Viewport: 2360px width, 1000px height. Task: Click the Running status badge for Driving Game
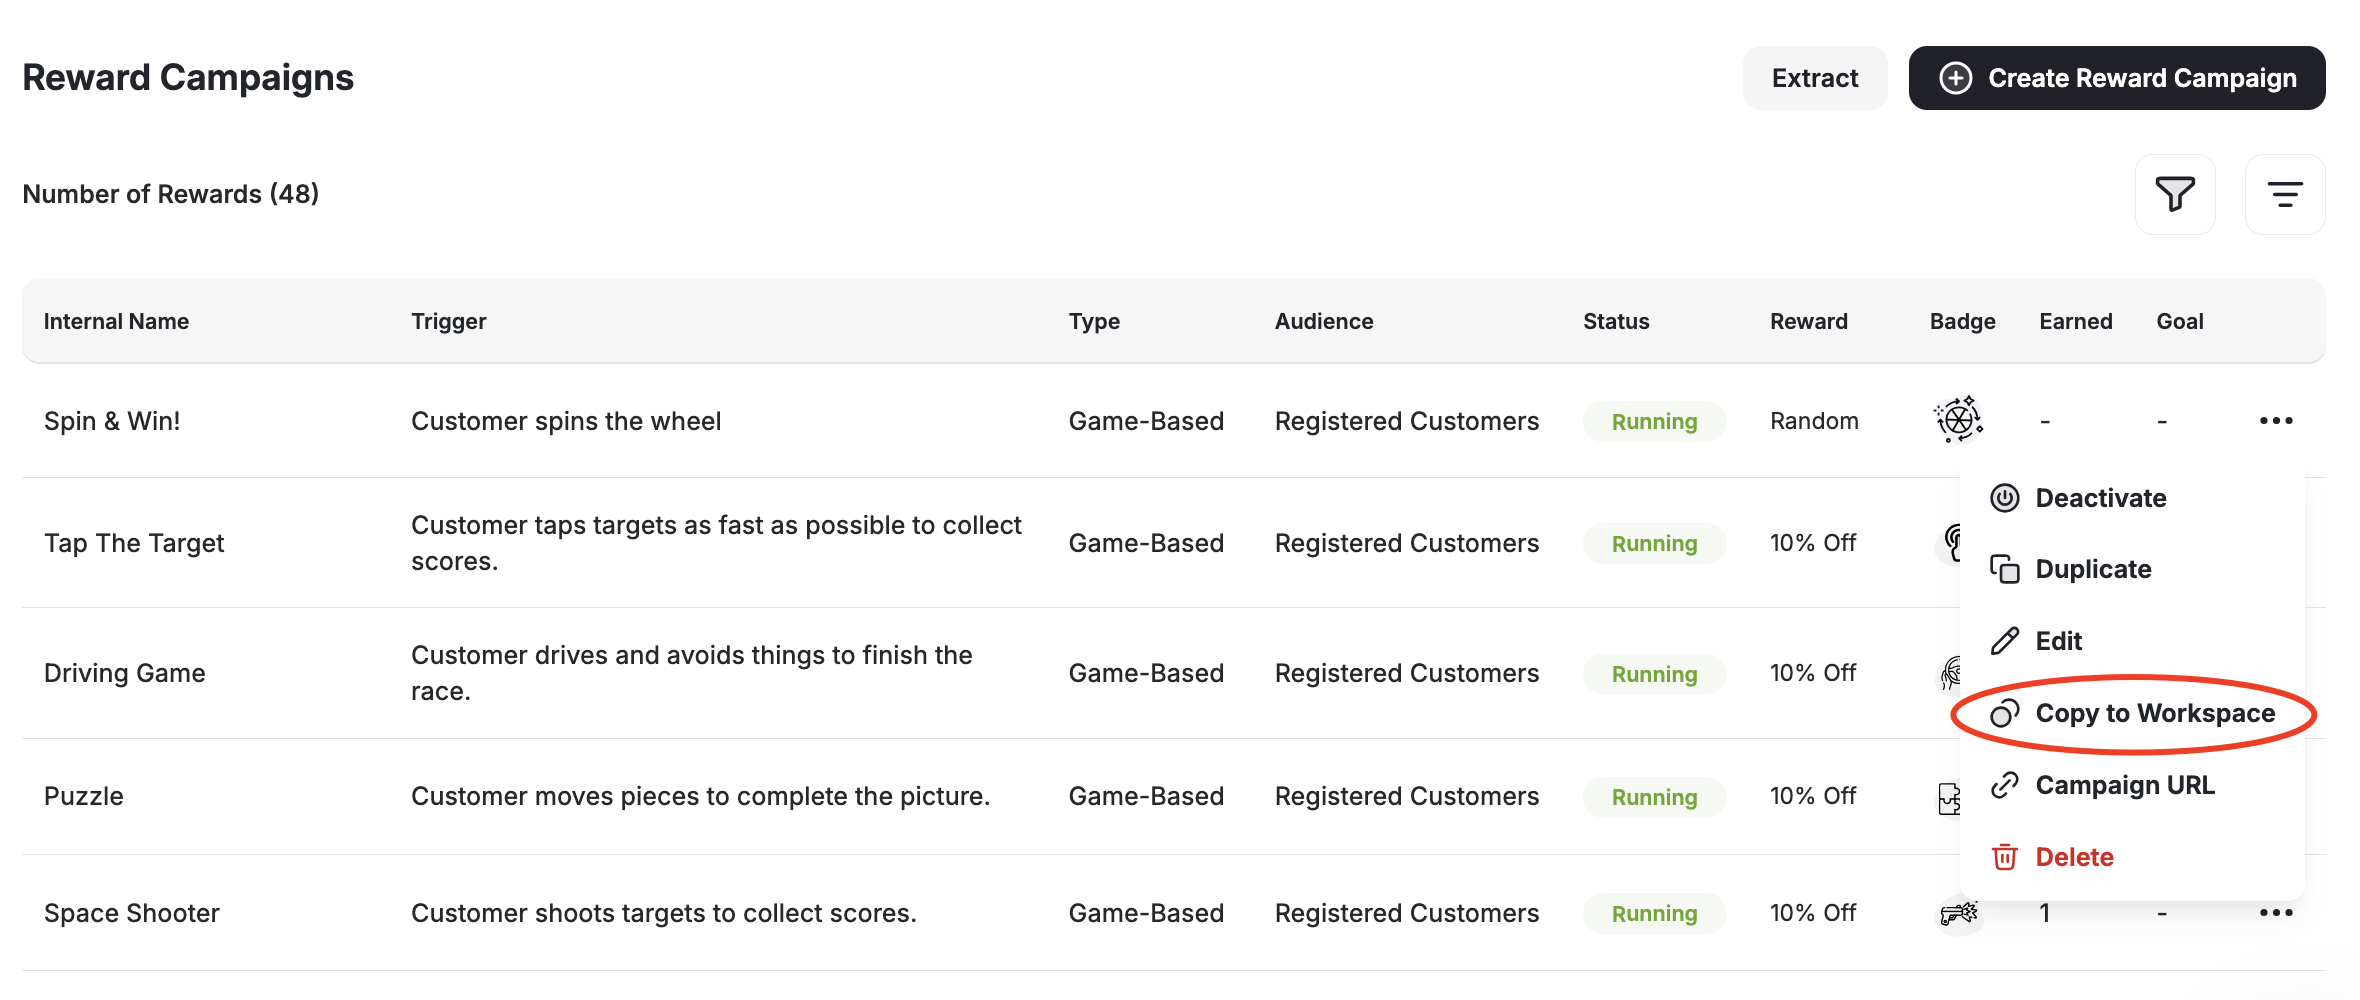[1654, 673]
